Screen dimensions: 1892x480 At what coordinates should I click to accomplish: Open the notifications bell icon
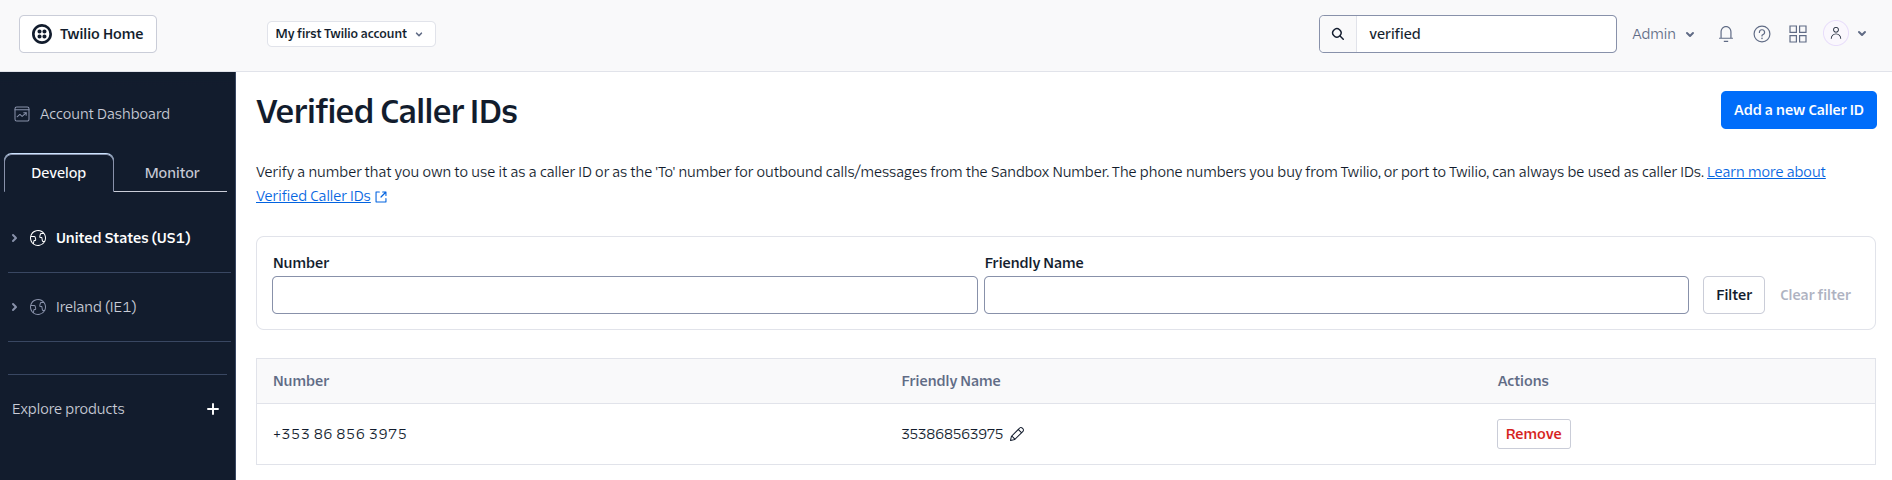coord(1726,34)
